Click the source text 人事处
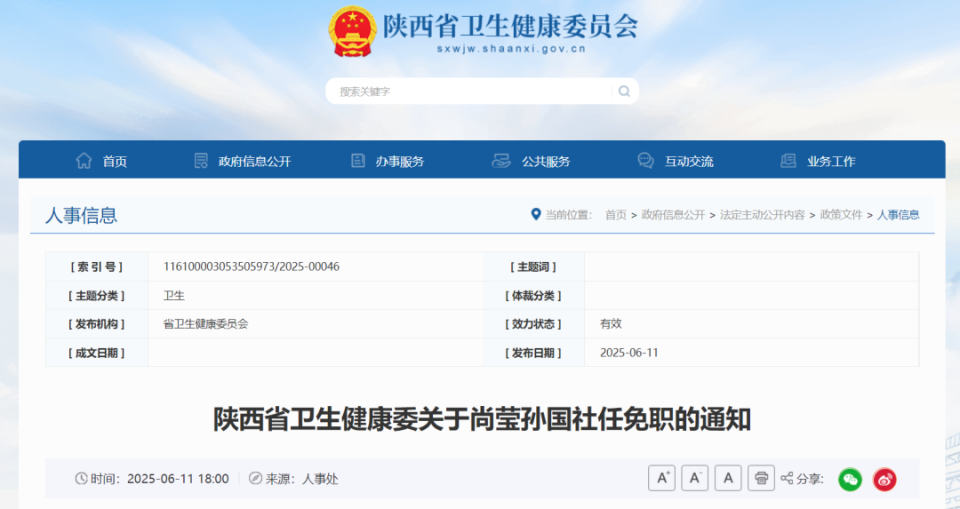This screenshot has height=509, width=960. [x=320, y=478]
